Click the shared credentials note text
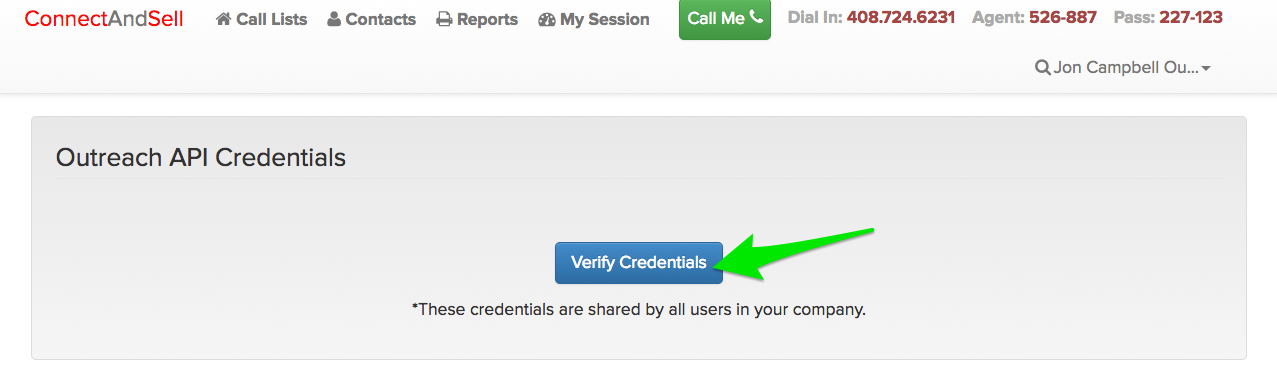 (x=639, y=310)
